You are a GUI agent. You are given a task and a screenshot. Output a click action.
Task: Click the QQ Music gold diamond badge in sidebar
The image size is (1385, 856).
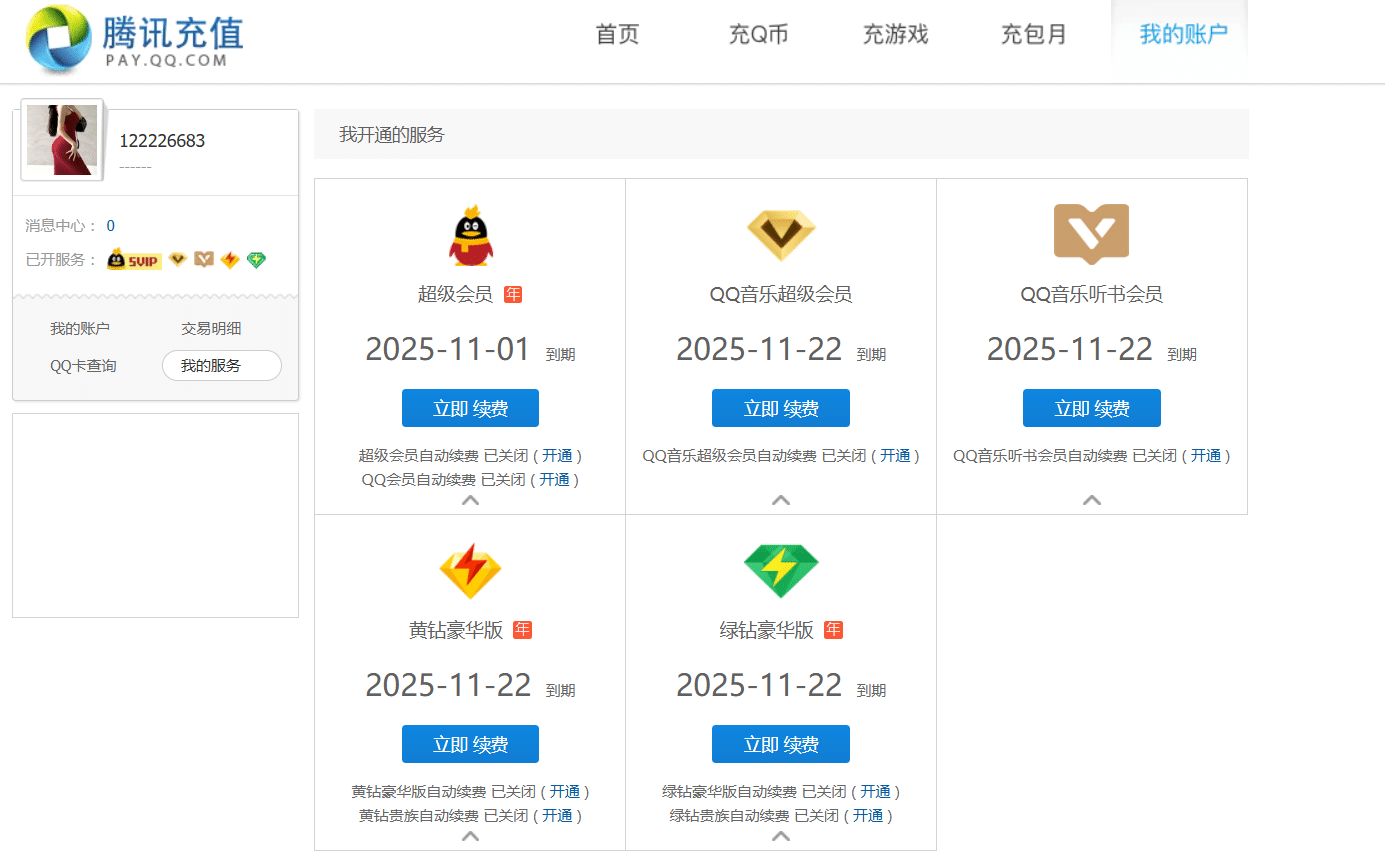178,260
